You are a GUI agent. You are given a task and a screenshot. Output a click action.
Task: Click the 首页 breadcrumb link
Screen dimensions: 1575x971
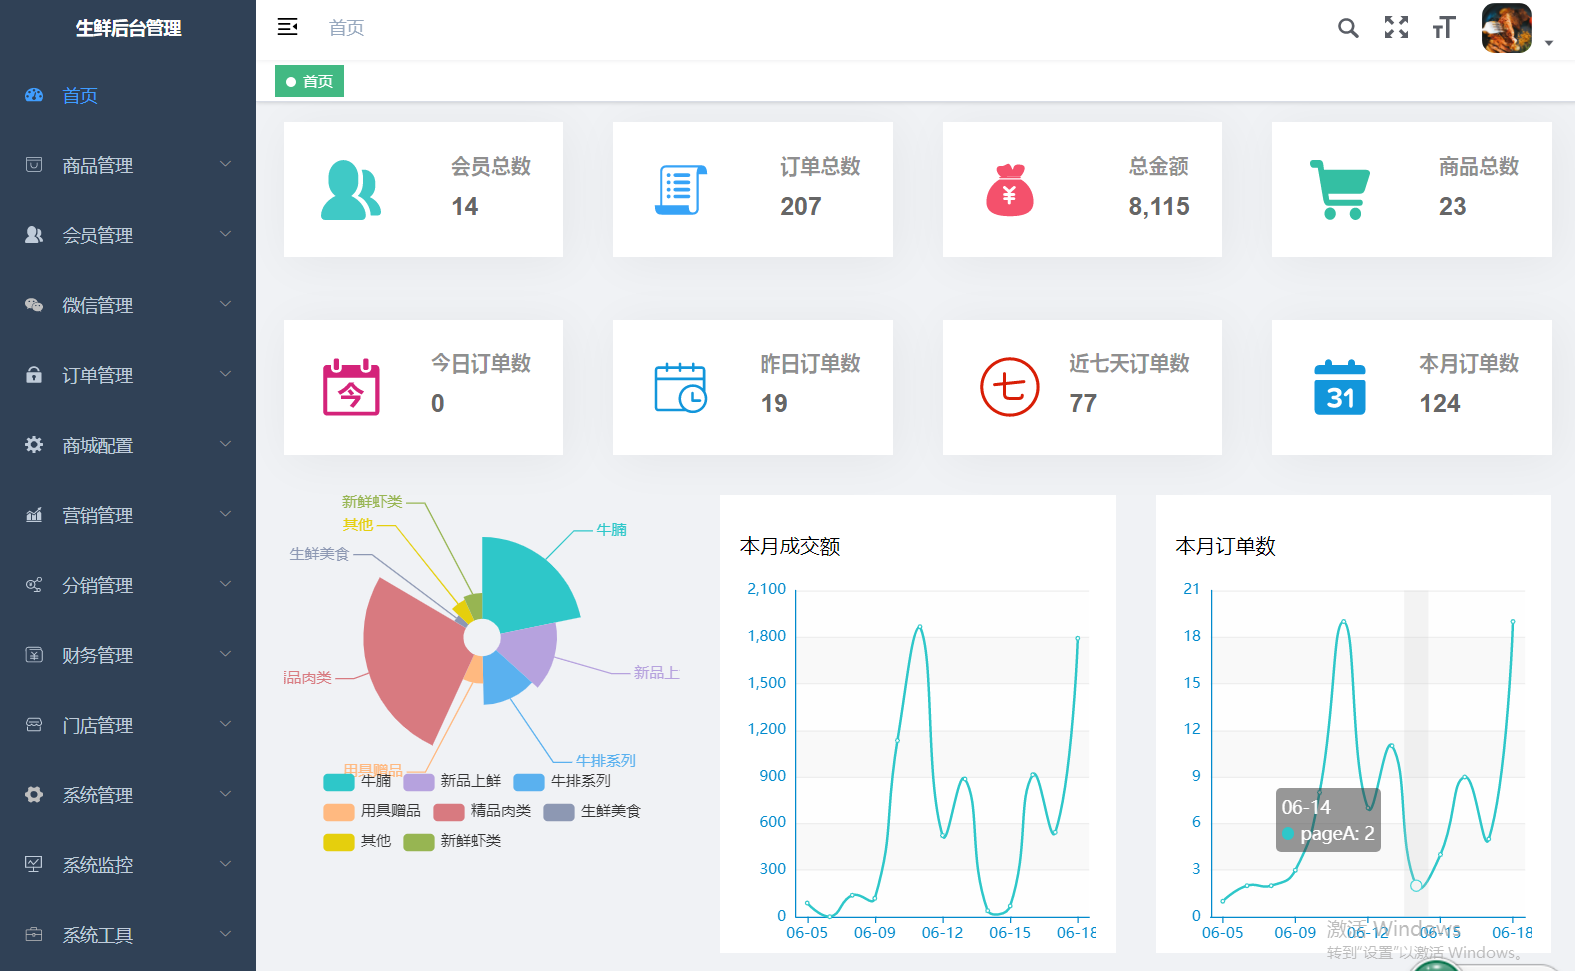[x=346, y=28]
